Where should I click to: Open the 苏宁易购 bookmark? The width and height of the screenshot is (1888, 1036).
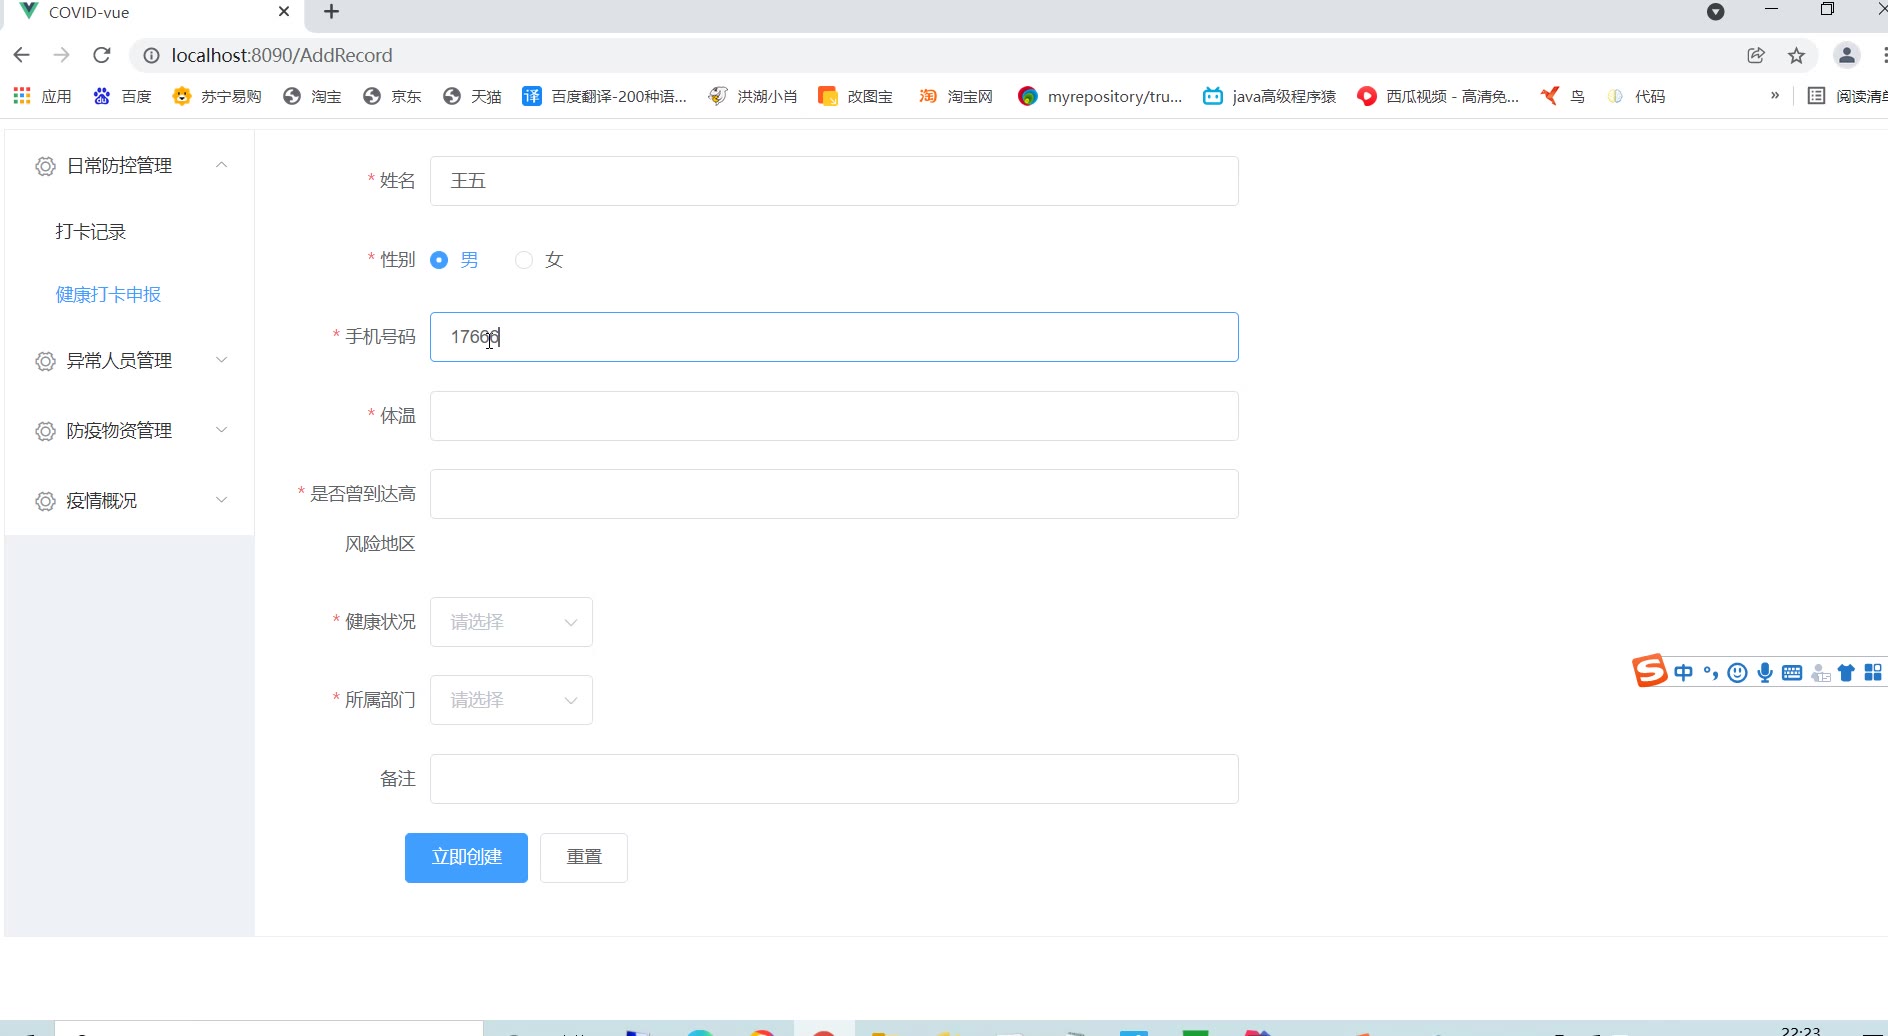tap(217, 96)
